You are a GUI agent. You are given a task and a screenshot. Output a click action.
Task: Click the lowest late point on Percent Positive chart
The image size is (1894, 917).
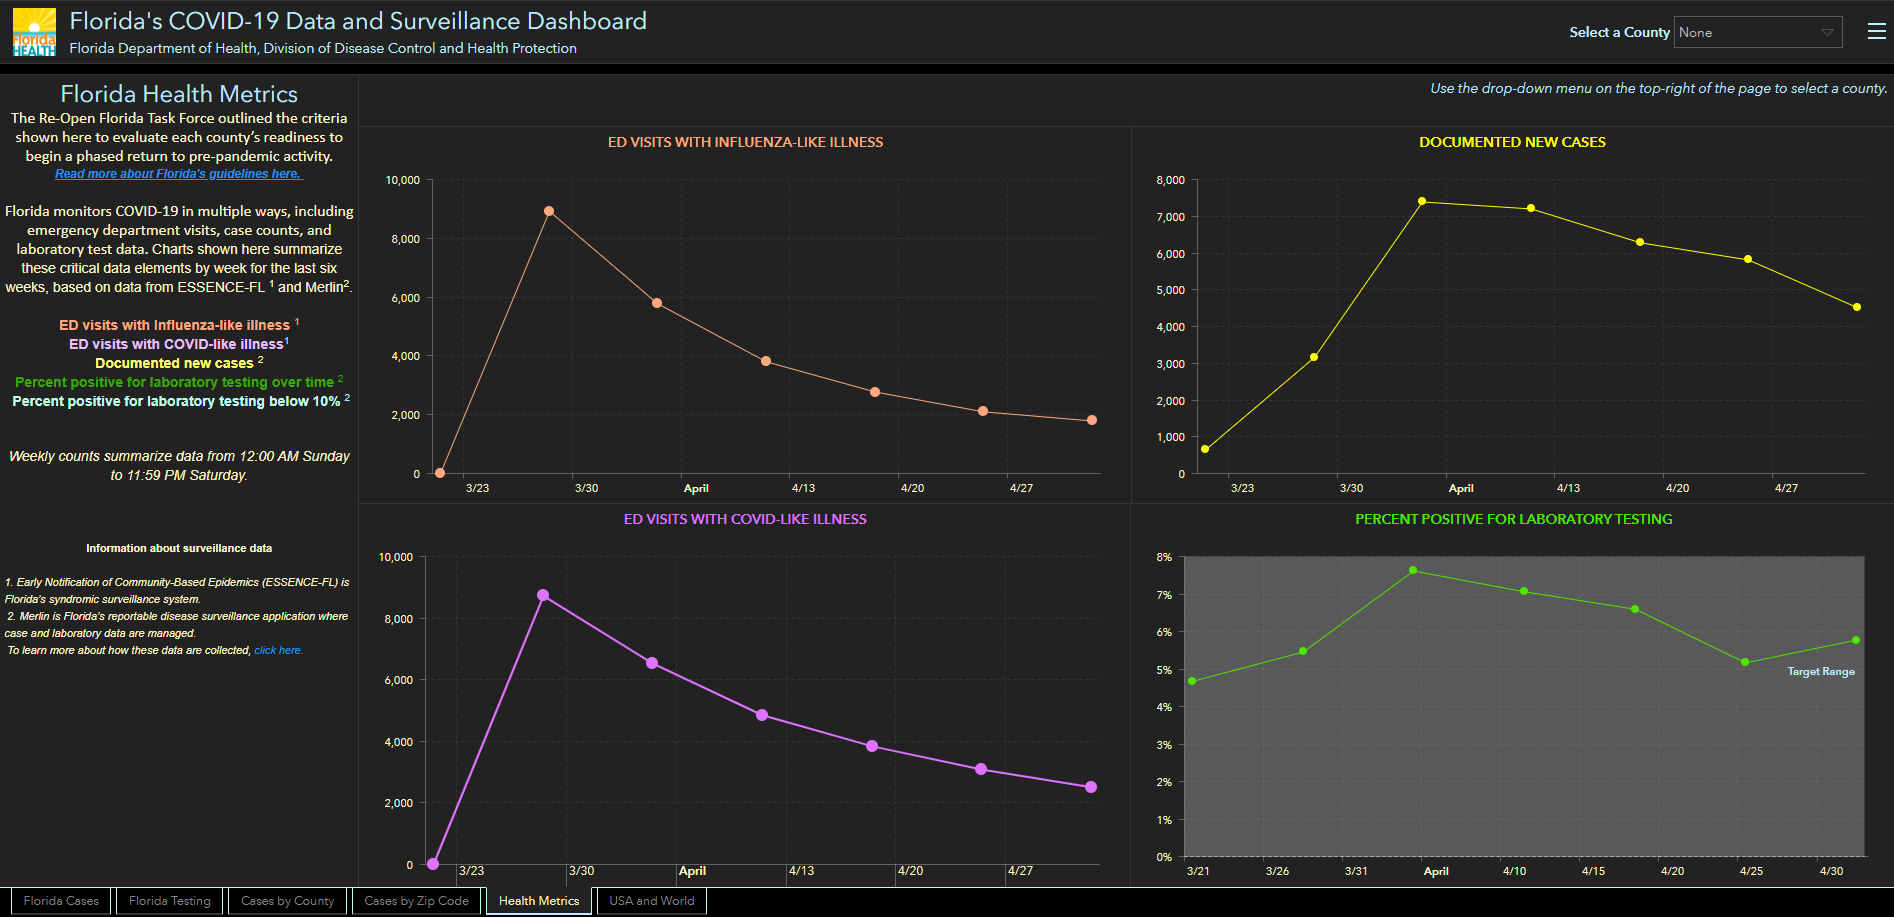click(x=1745, y=662)
